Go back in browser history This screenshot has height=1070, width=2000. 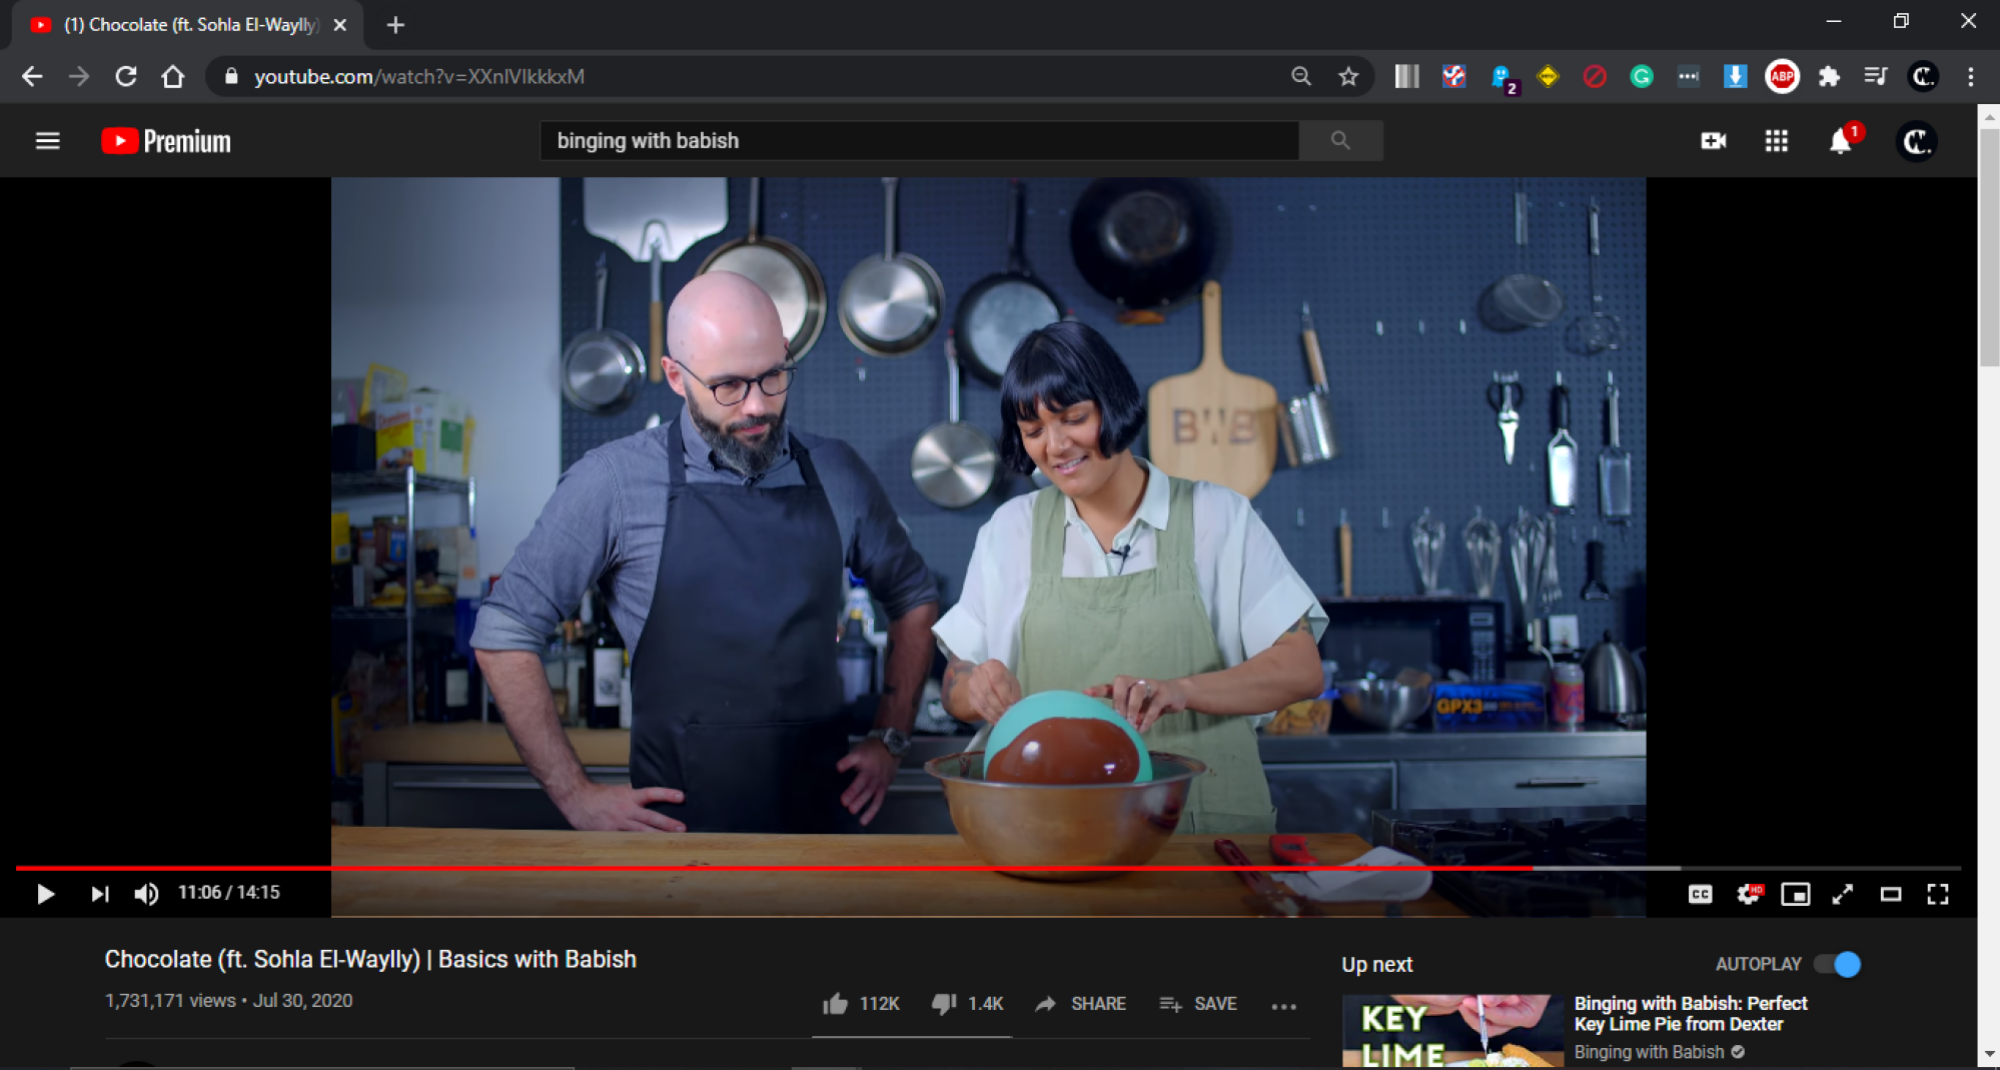pos(32,76)
